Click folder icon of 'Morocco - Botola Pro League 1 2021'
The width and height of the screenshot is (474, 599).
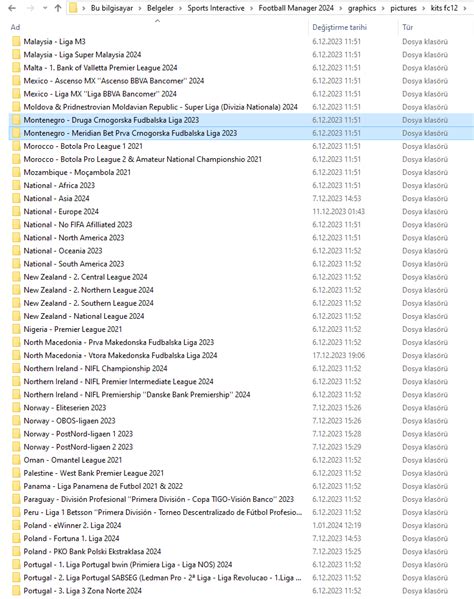(16, 146)
